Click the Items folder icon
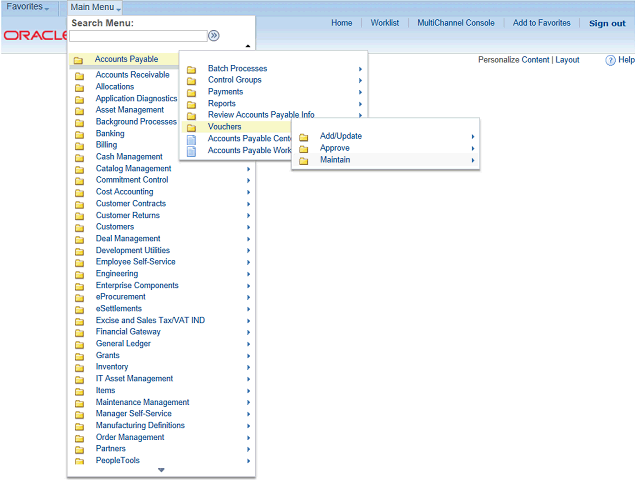The height and width of the screenshot is (480, 640). [x=80, y=392]
